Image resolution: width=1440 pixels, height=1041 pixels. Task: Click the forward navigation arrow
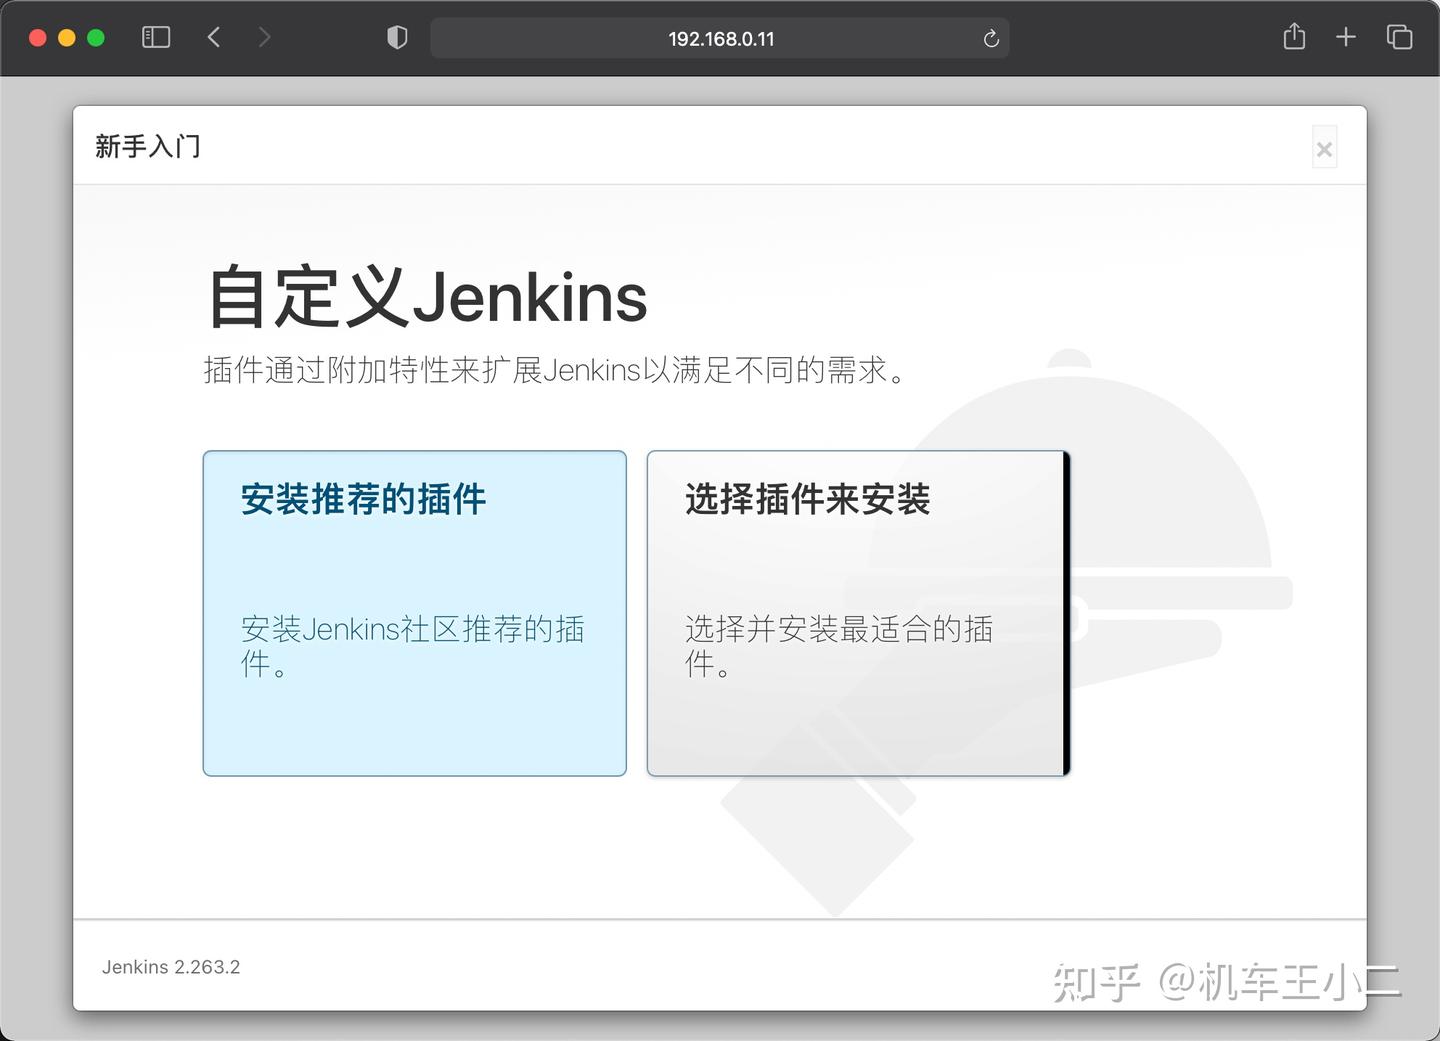click(x=264, y=36)
